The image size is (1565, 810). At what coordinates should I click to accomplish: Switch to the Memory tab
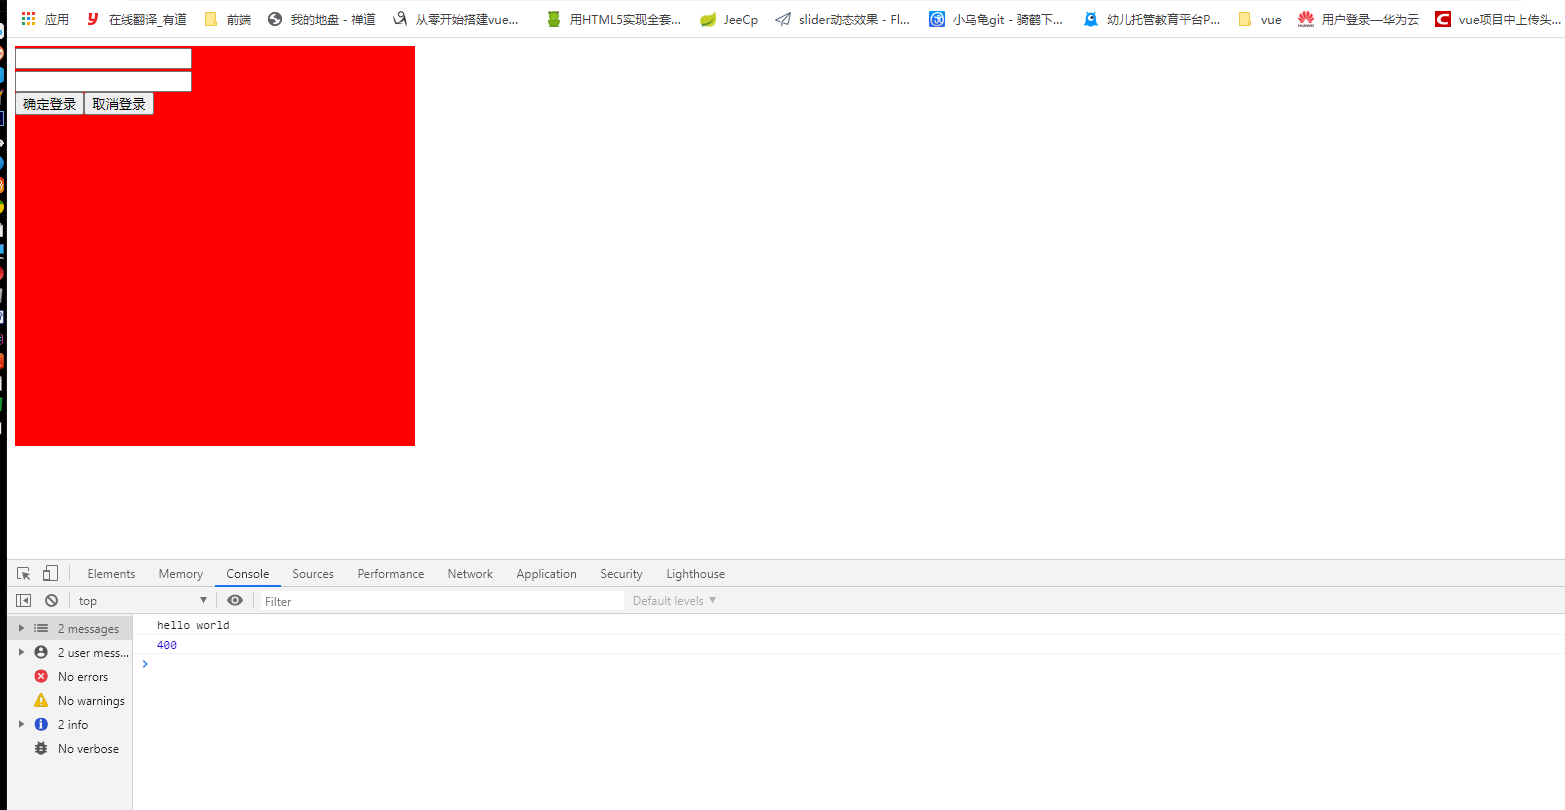point(181,574)
